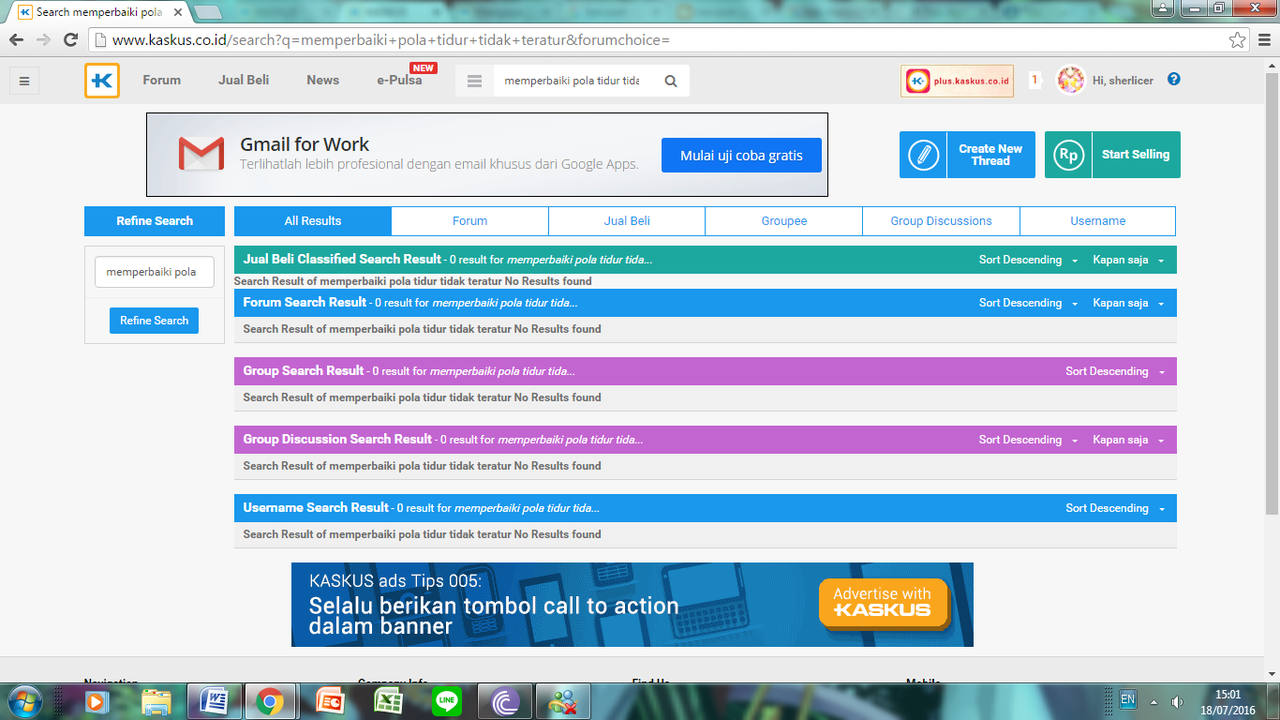Switch to Microsoft Word in taskbar
1280x720 pixels.
tap(214, 702)
